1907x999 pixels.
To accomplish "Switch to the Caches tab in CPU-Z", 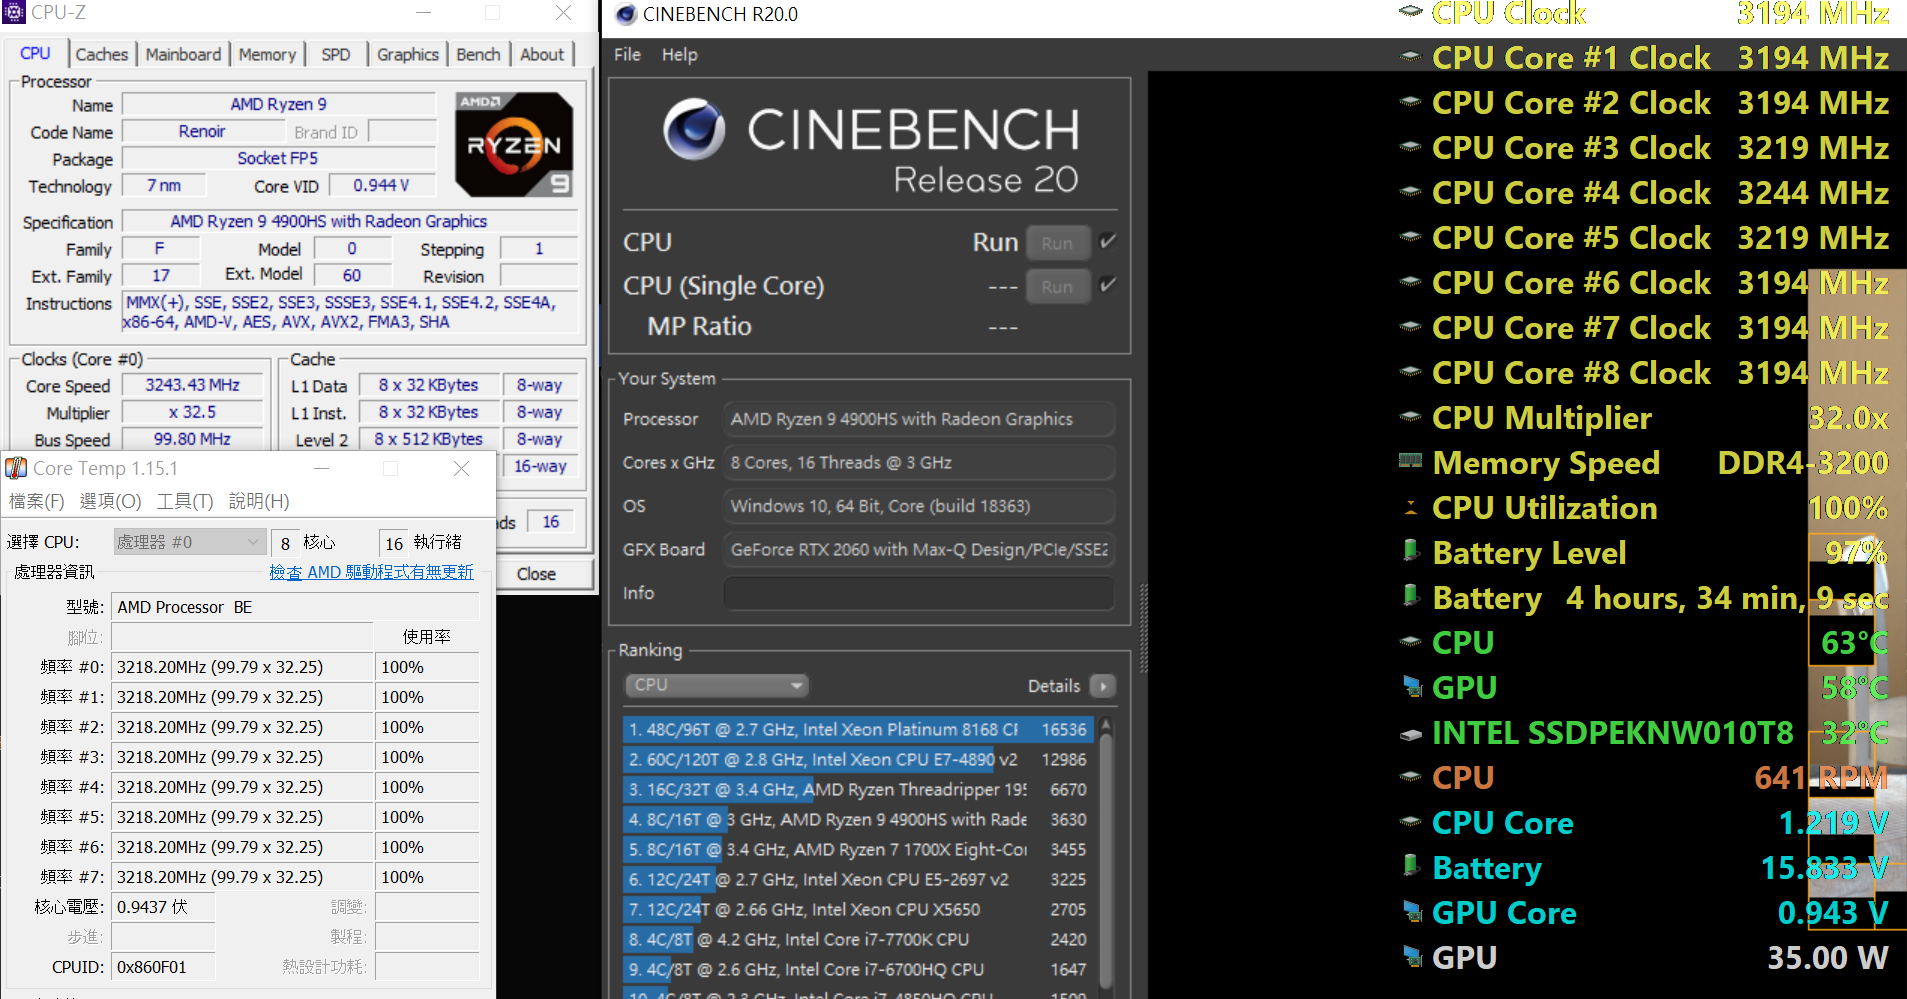I will tap(101, 55).
